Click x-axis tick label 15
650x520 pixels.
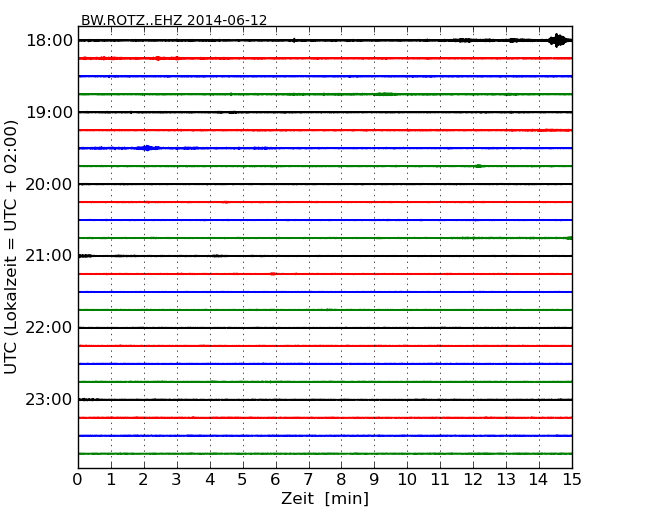pos(572,480)
